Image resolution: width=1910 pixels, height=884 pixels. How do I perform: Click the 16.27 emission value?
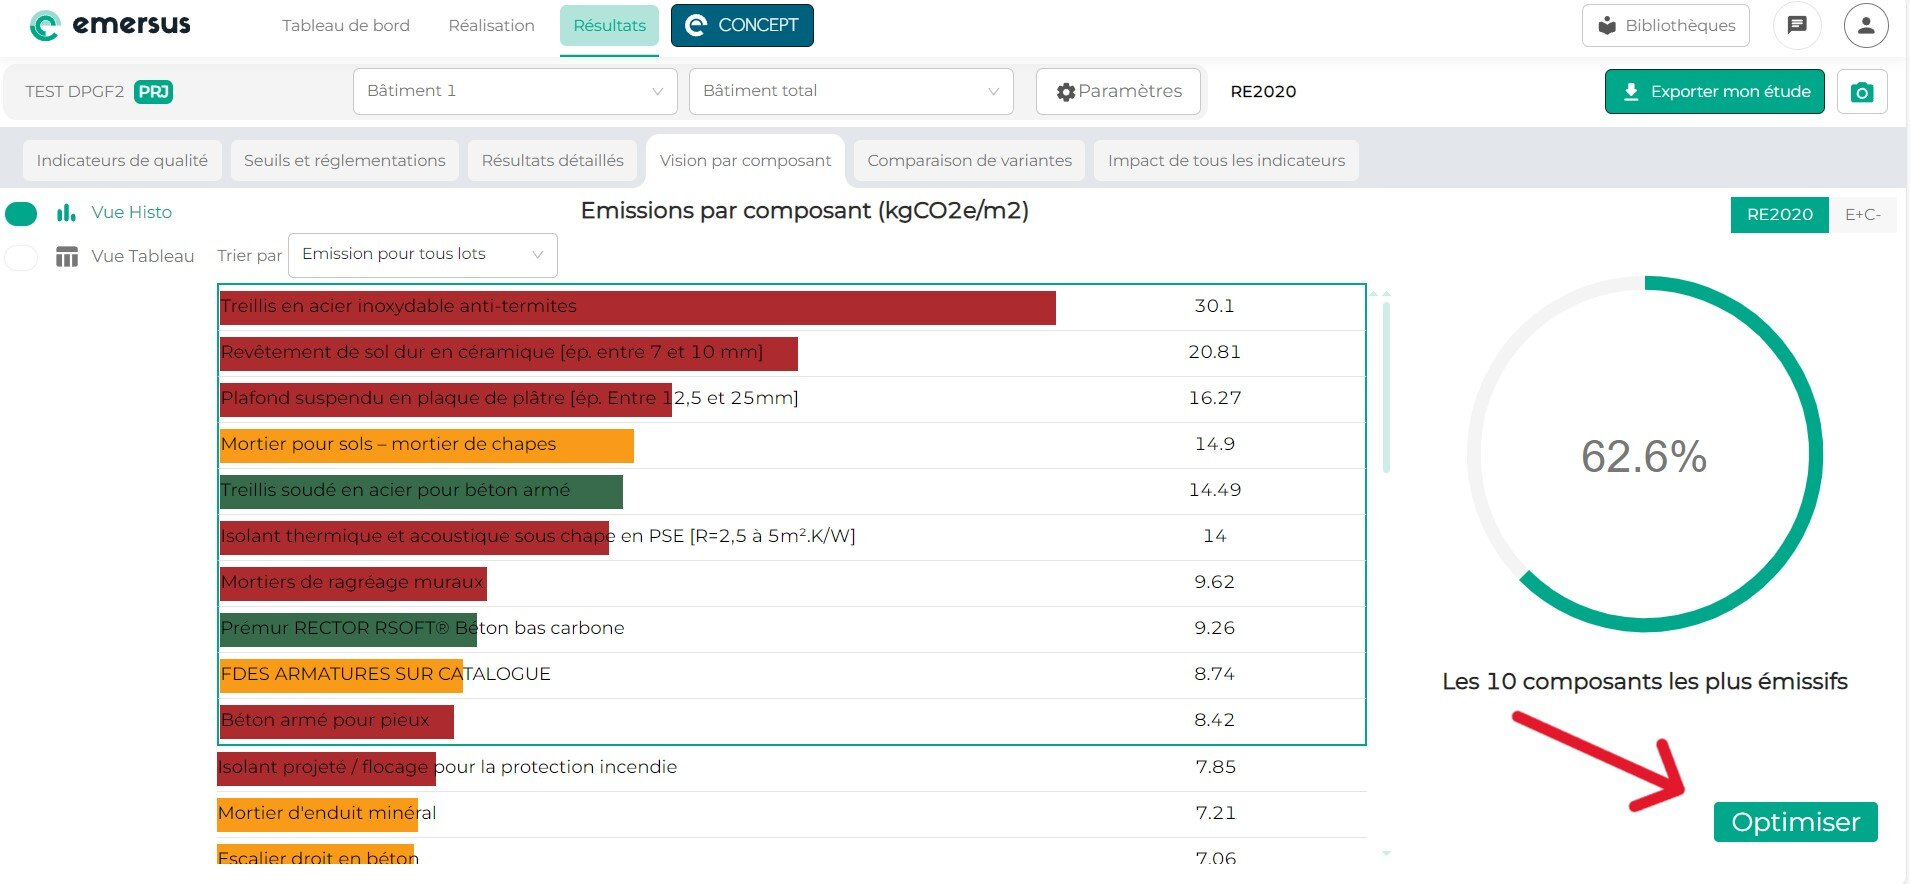1214,399
